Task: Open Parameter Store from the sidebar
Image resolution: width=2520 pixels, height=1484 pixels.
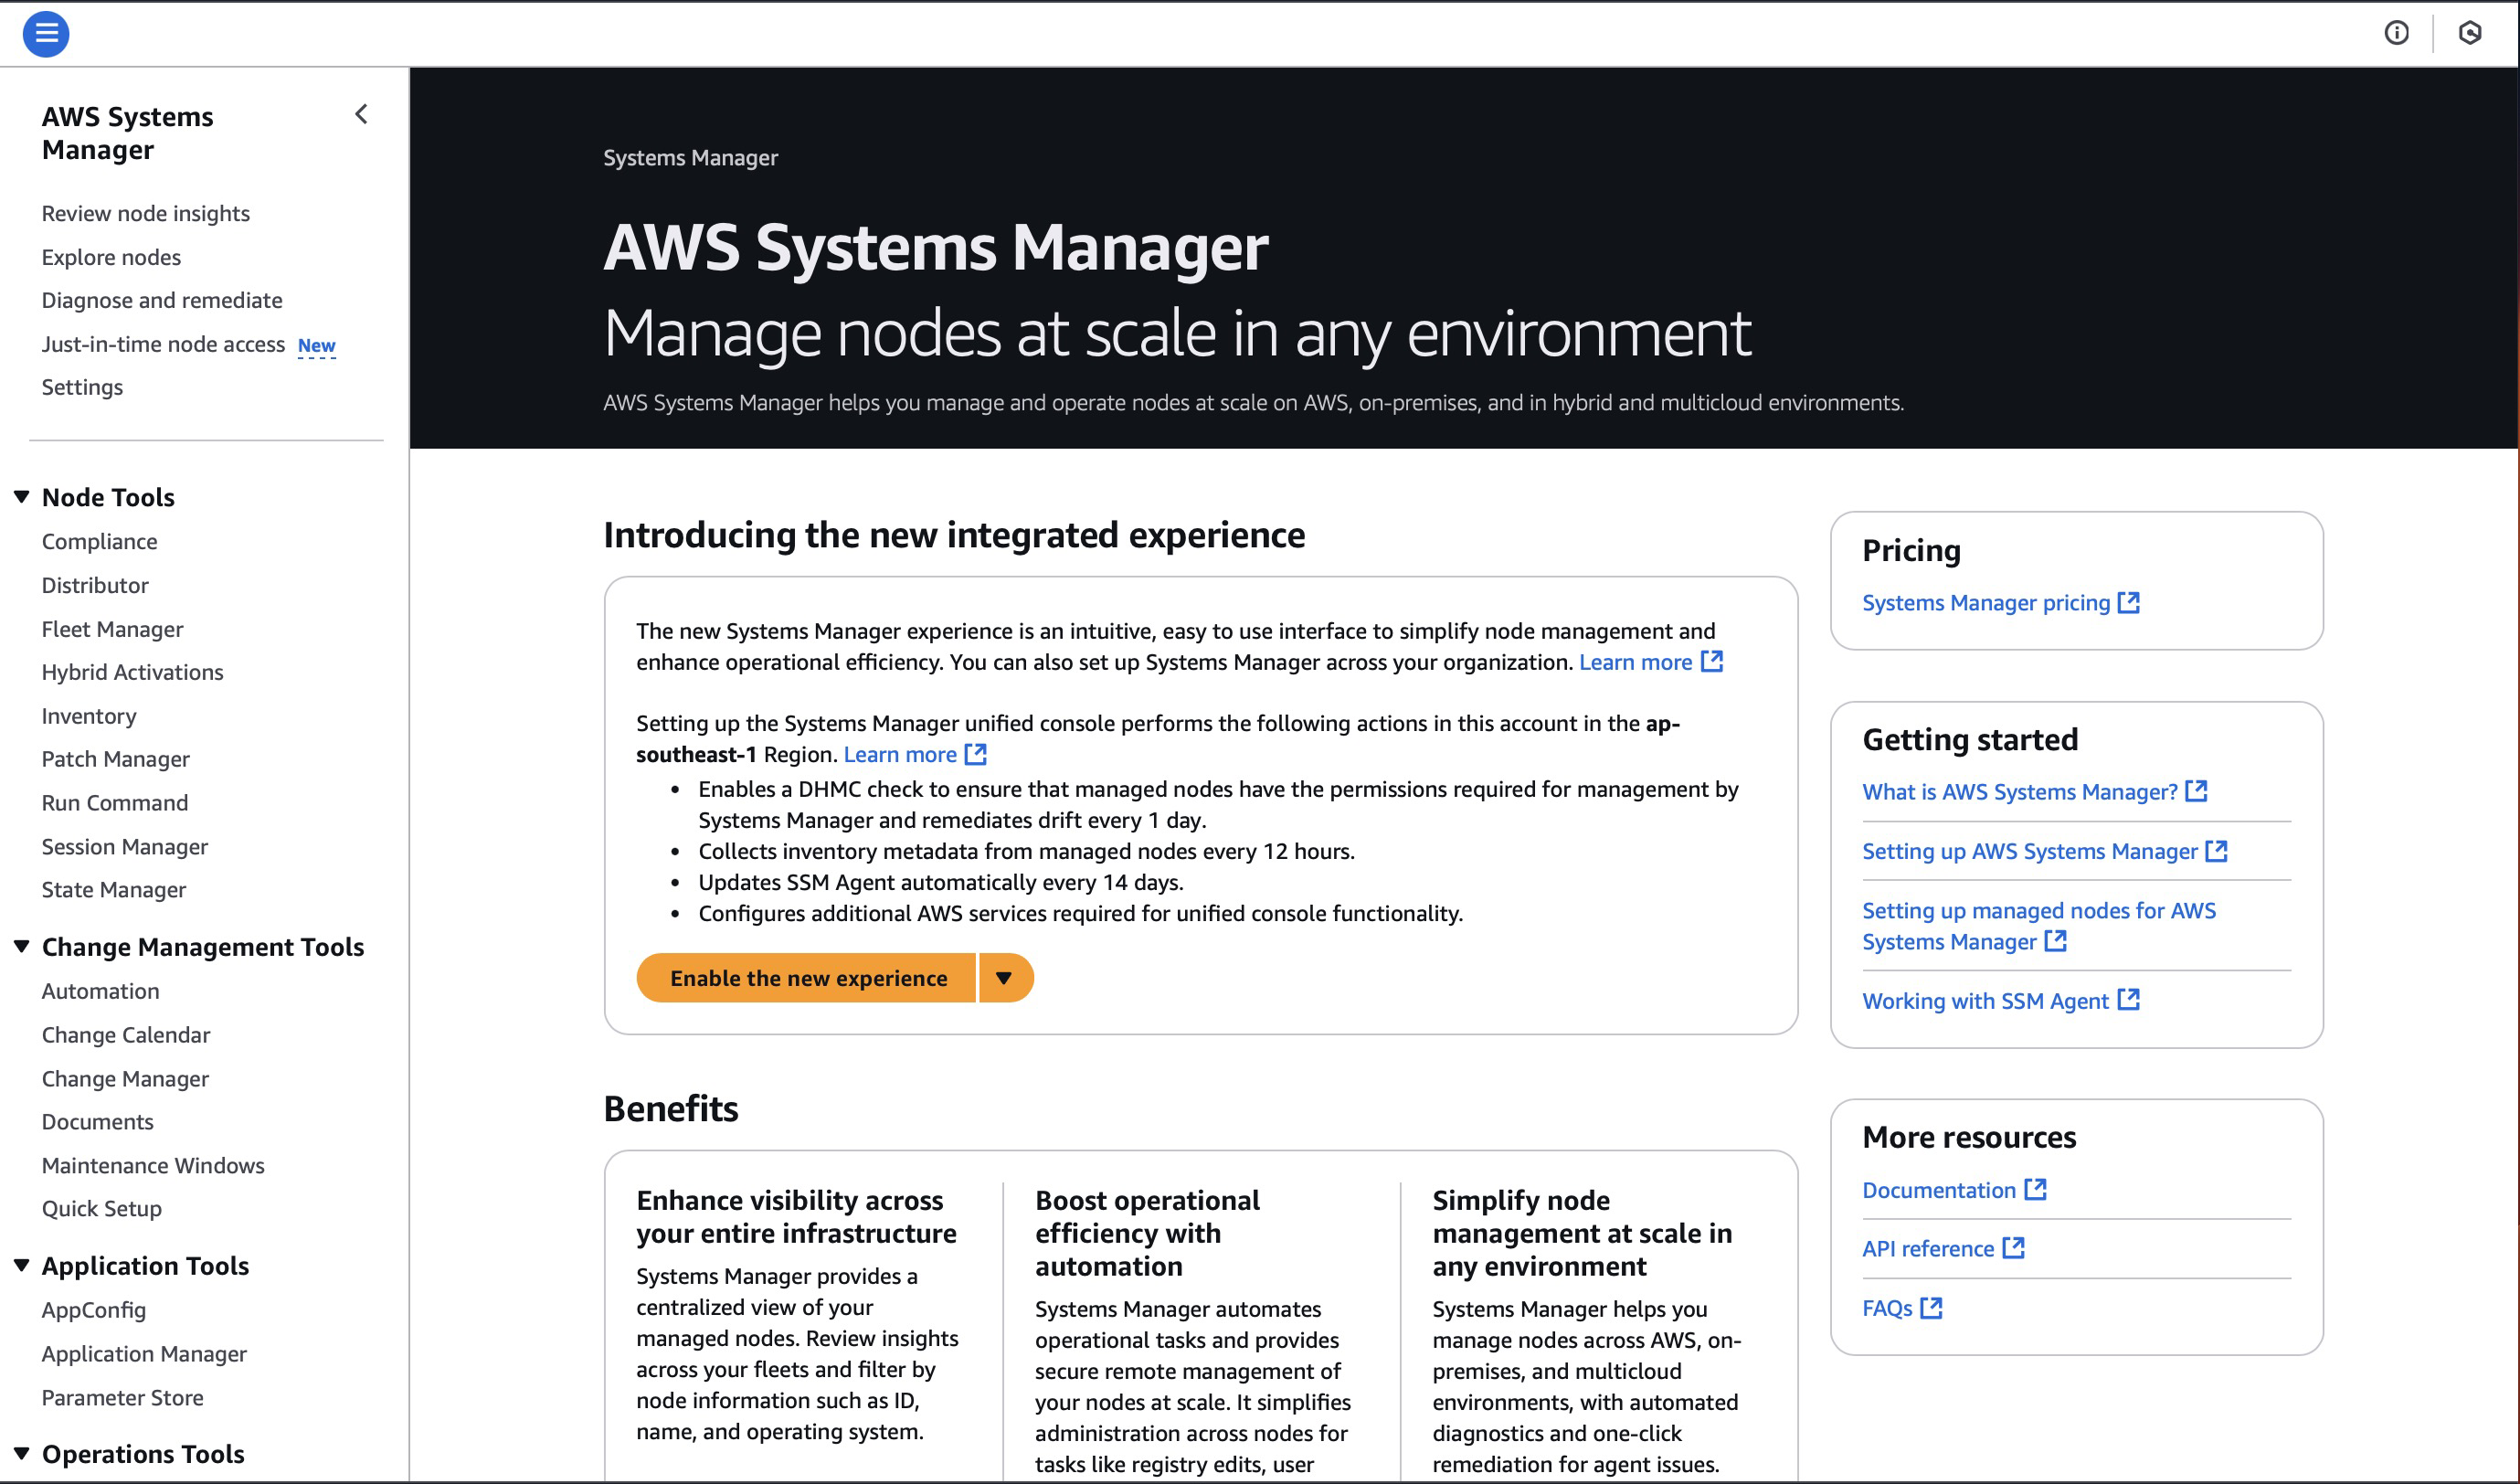Action: [x=122, y=1397]
